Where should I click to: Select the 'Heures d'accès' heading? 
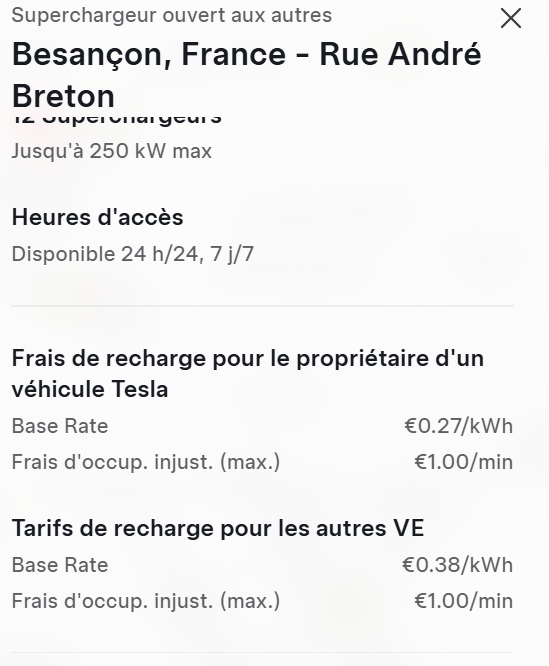click(98, 217)
